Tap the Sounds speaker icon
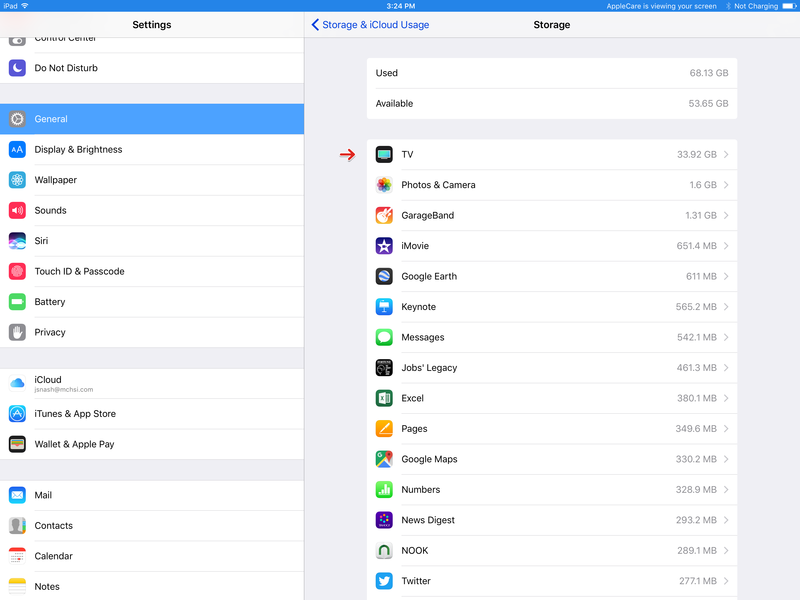 (x=17, y=210)
